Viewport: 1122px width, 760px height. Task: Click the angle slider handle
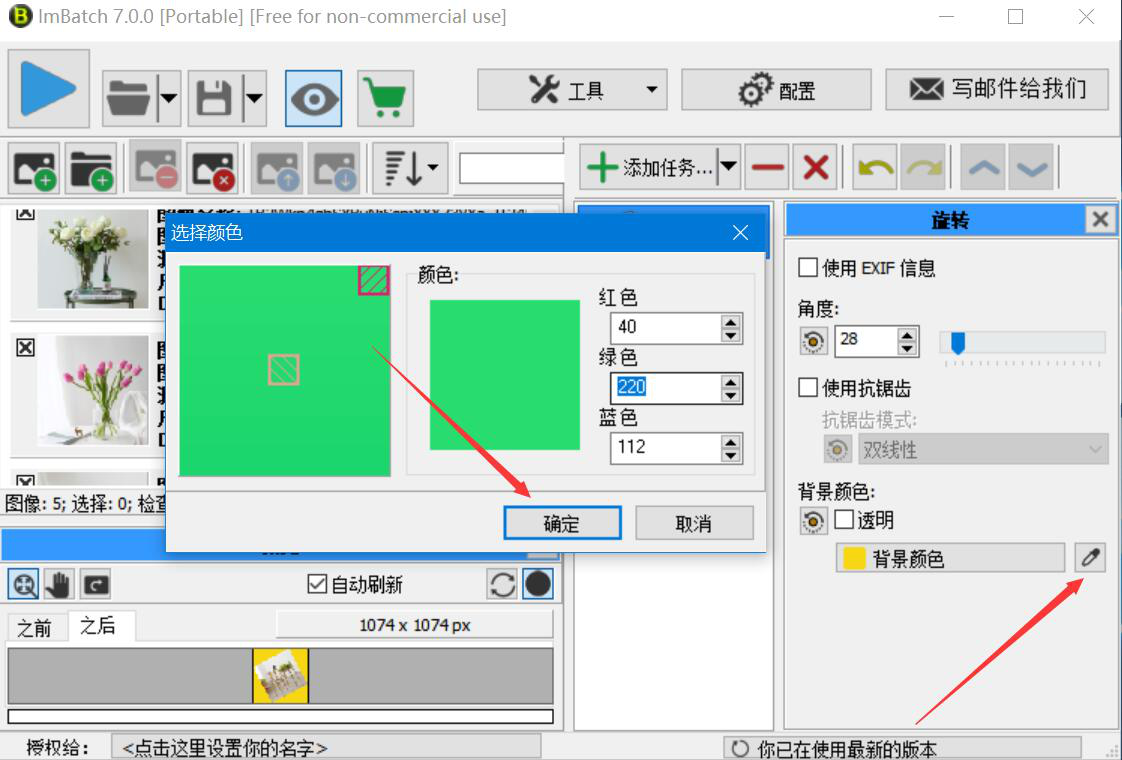pyautogui.click(x=957, y=342)
